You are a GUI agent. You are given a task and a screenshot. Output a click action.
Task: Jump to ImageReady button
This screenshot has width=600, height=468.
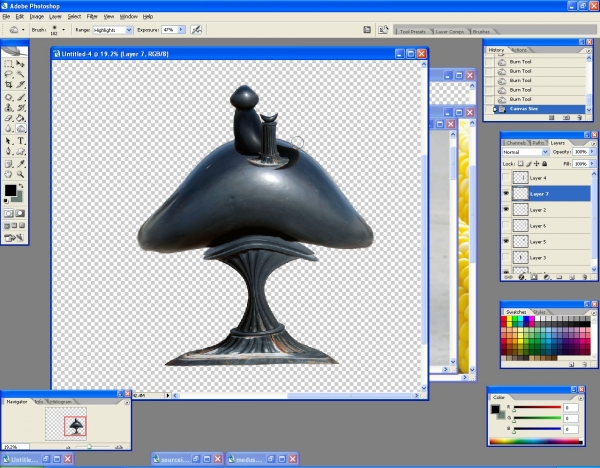(x=14, y=238)
